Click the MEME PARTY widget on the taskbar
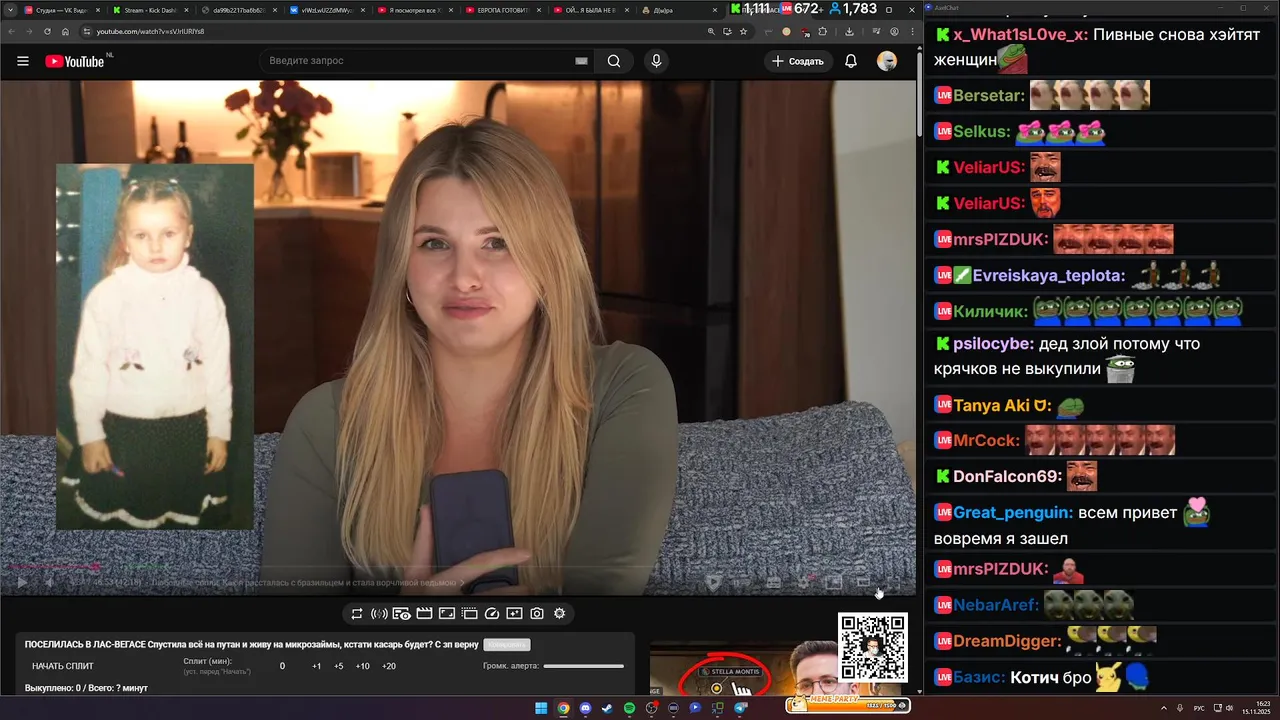The height and width of the screenshot is (720, 1280). pyautogui.click(x=847, y=705)
